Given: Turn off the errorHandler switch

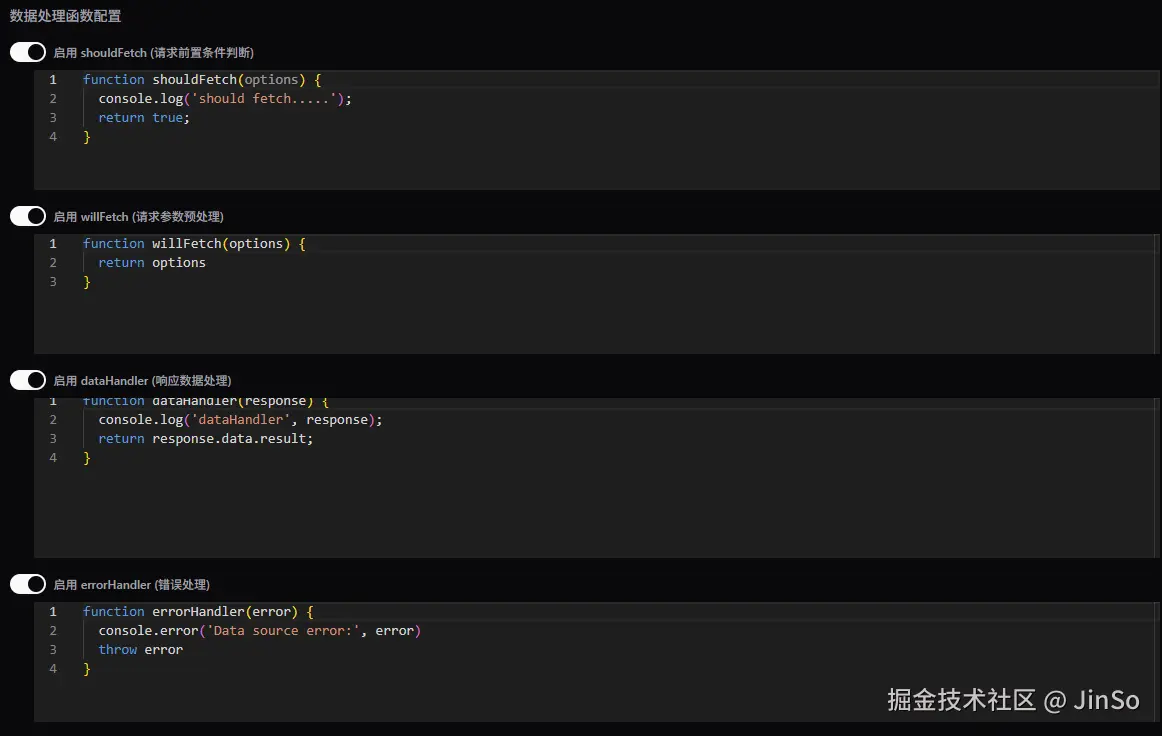Looking at the screenshot, I should click(28, 584).
